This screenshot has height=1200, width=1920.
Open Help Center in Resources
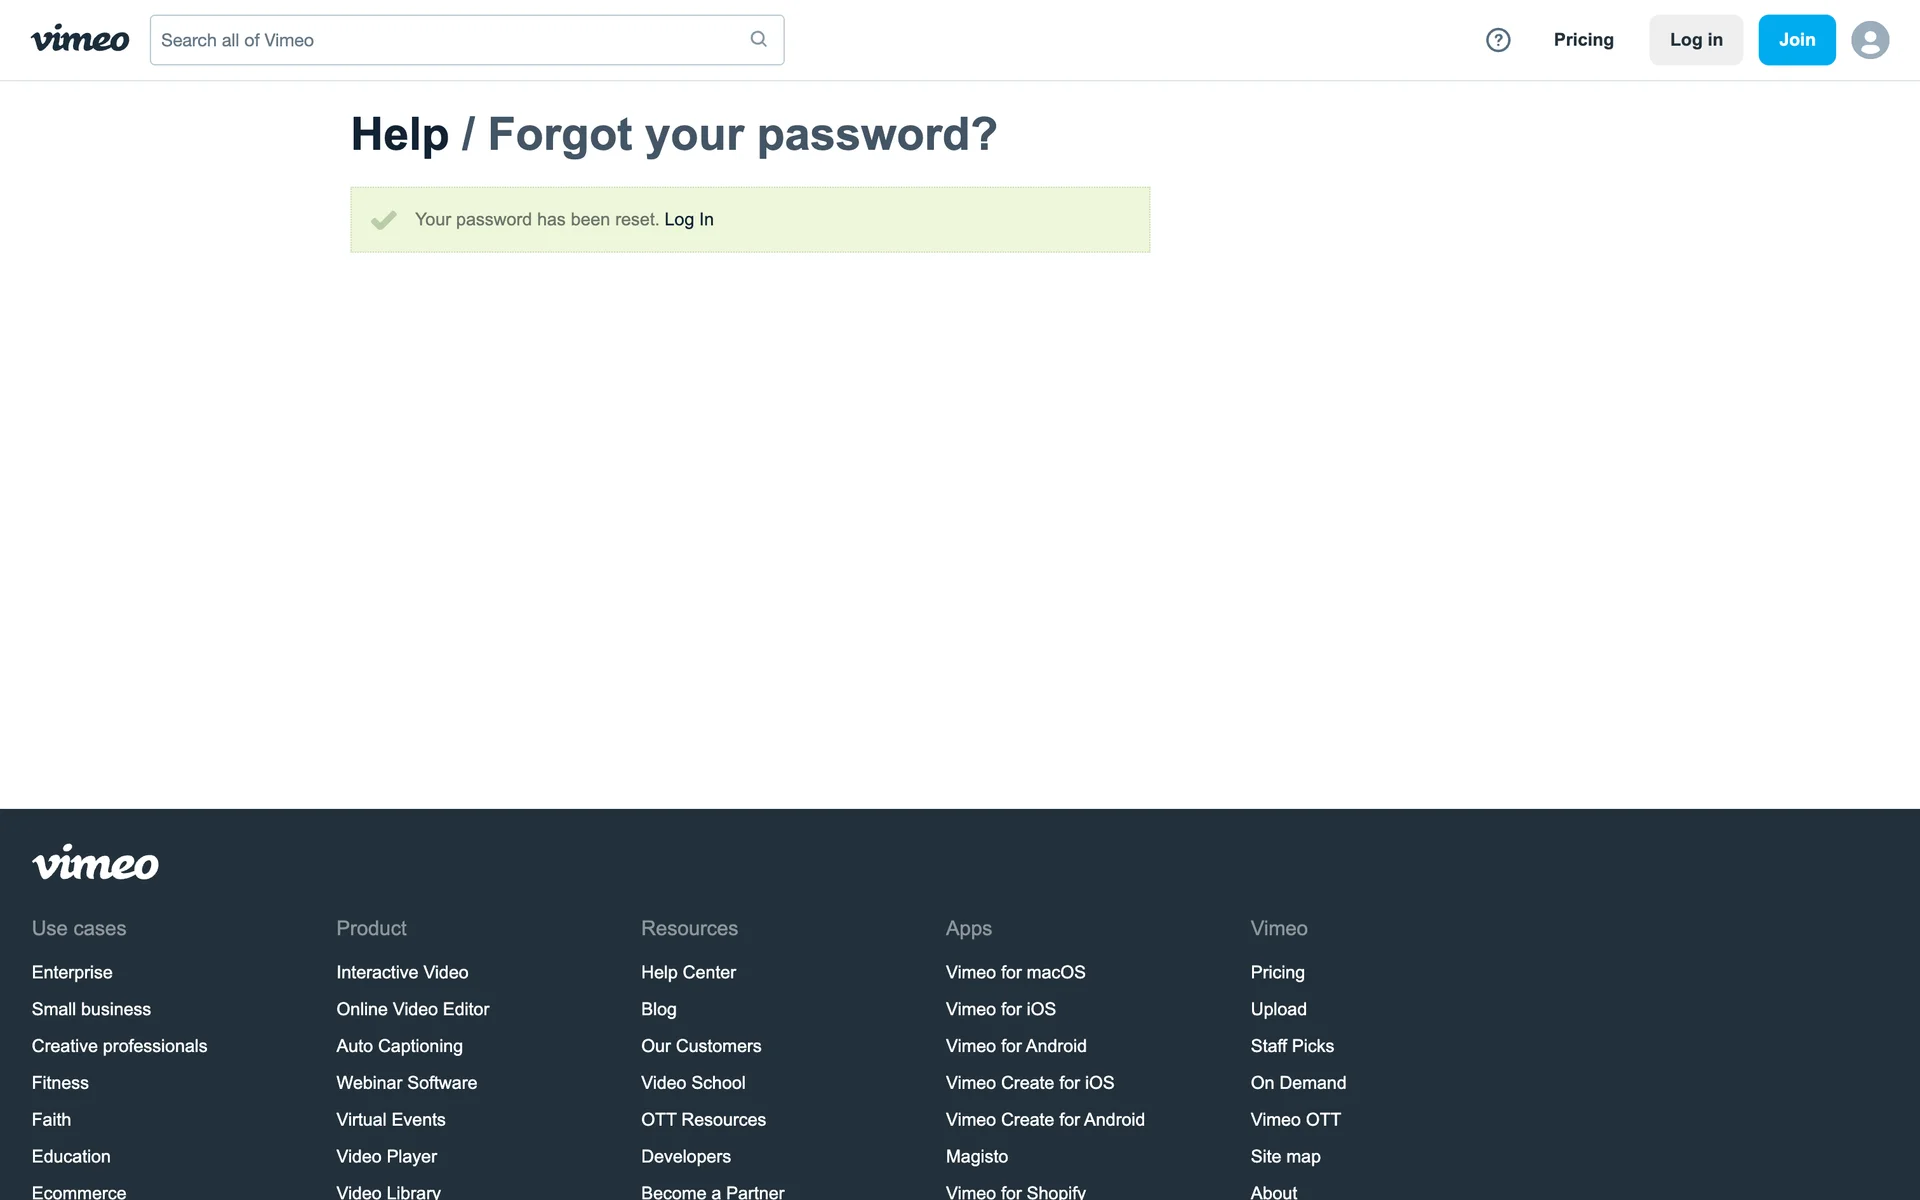pos(688,972)
